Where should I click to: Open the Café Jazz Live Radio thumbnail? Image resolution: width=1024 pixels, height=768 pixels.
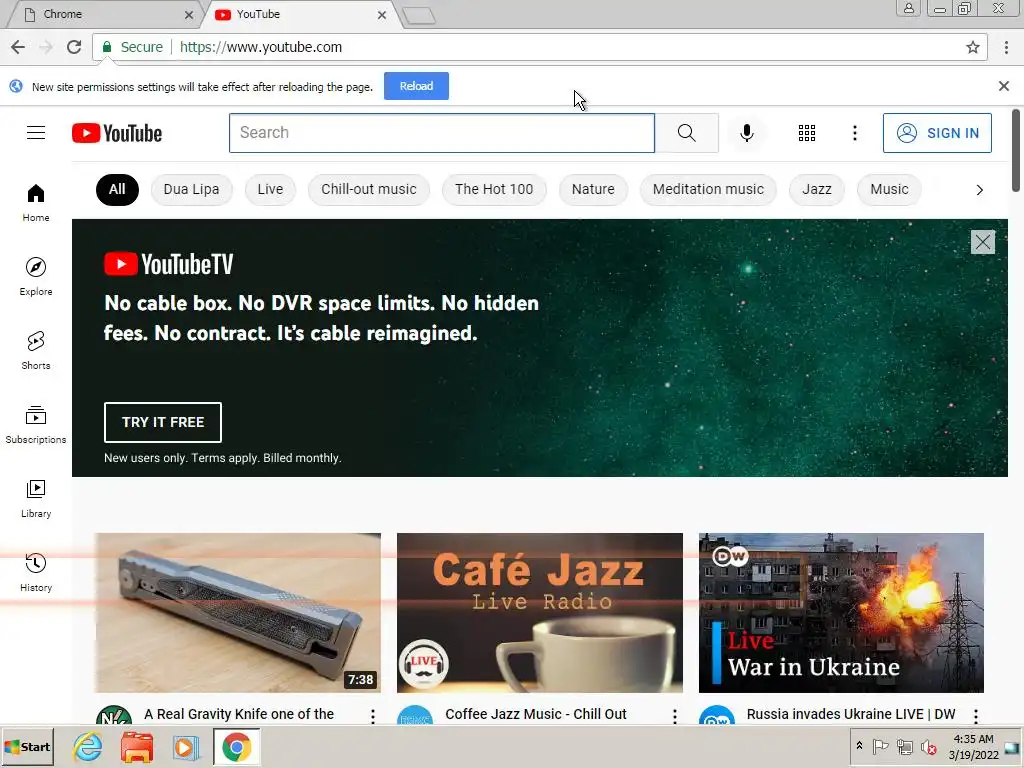click(539, 613)
